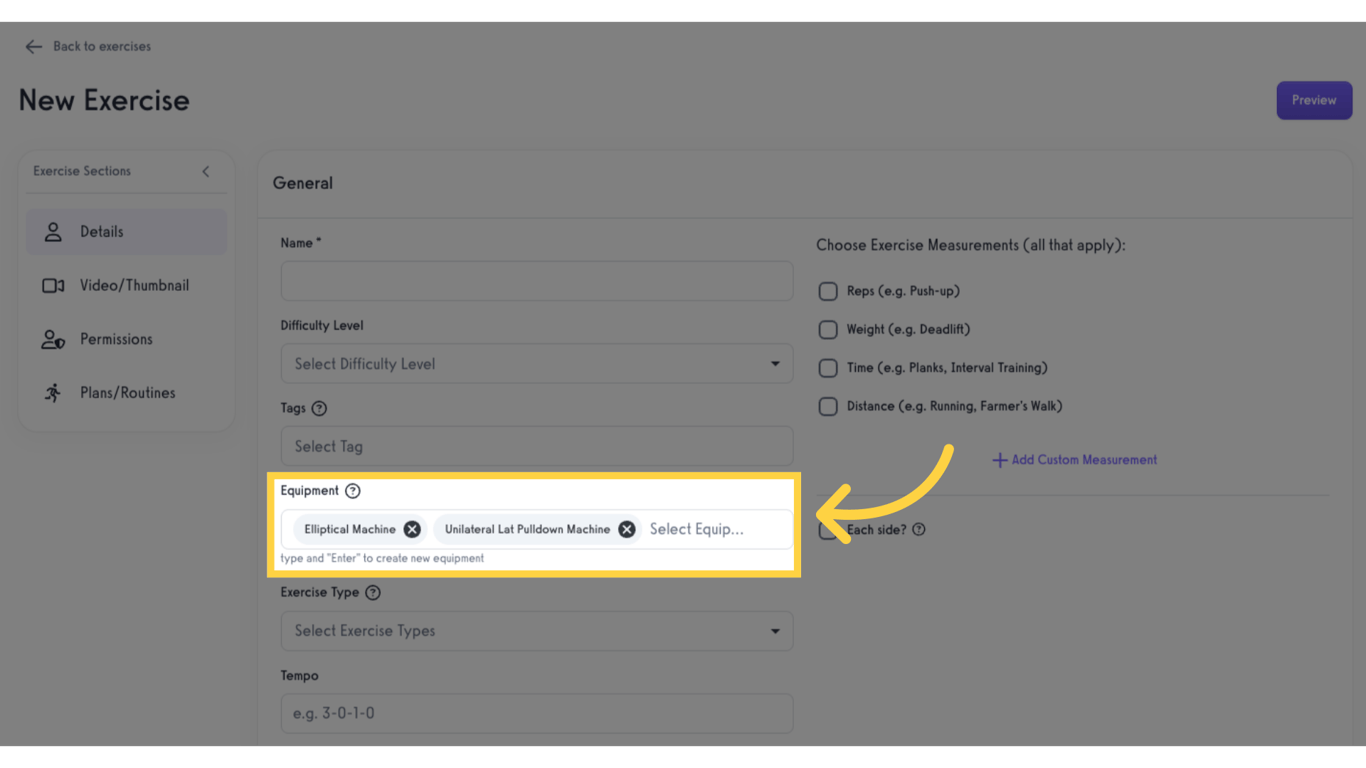This screenshot has height=768, width=1366.
Task: Click the Video/Thumbnail camera icon
Action: pyautogui.click(x=53, y=285)
